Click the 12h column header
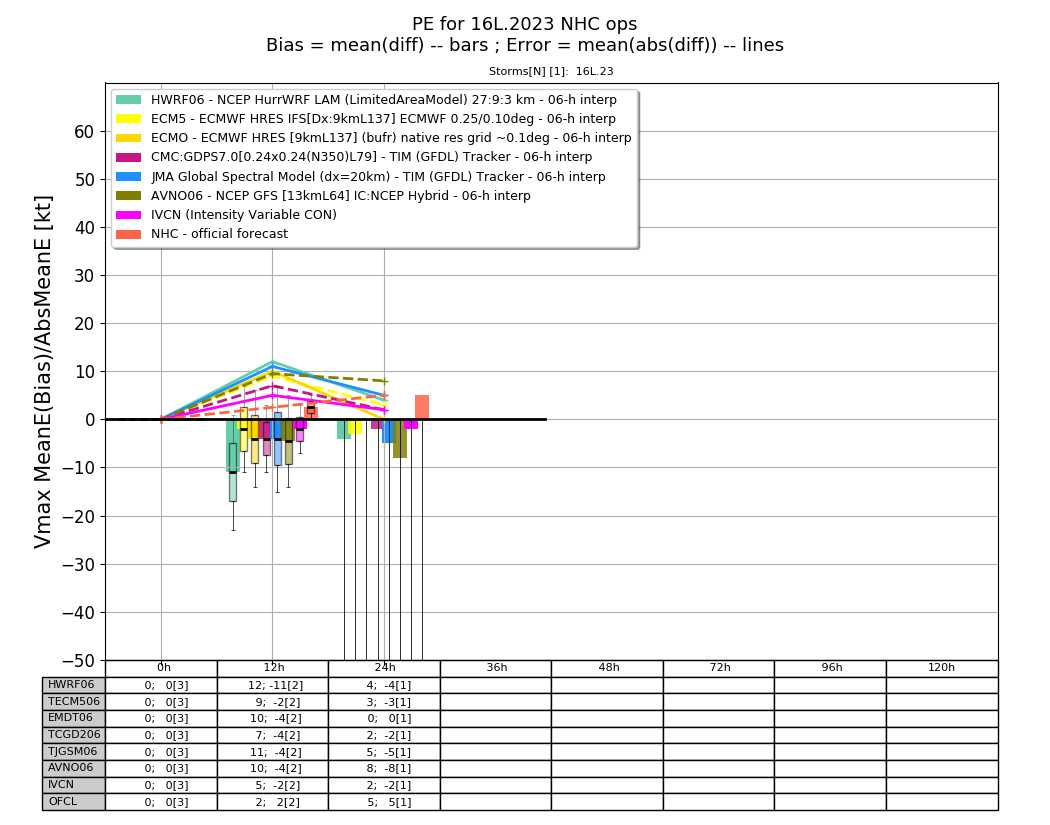1050x825 pixels. (273, 668)
